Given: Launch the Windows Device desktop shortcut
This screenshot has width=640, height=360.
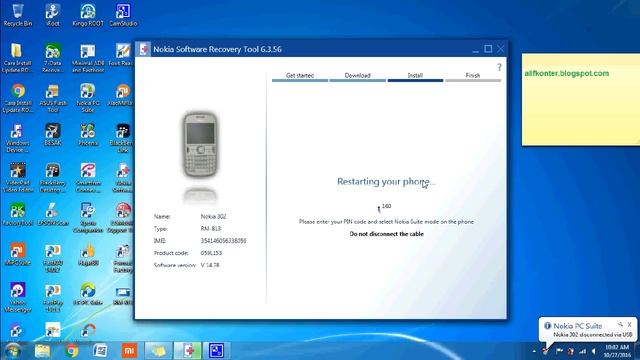Looking at the screenshot, I should (18, 138).
